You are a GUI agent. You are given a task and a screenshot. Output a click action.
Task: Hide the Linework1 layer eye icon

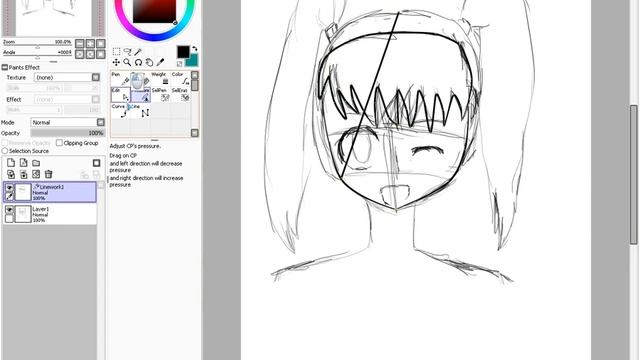(x=9, y=187)
